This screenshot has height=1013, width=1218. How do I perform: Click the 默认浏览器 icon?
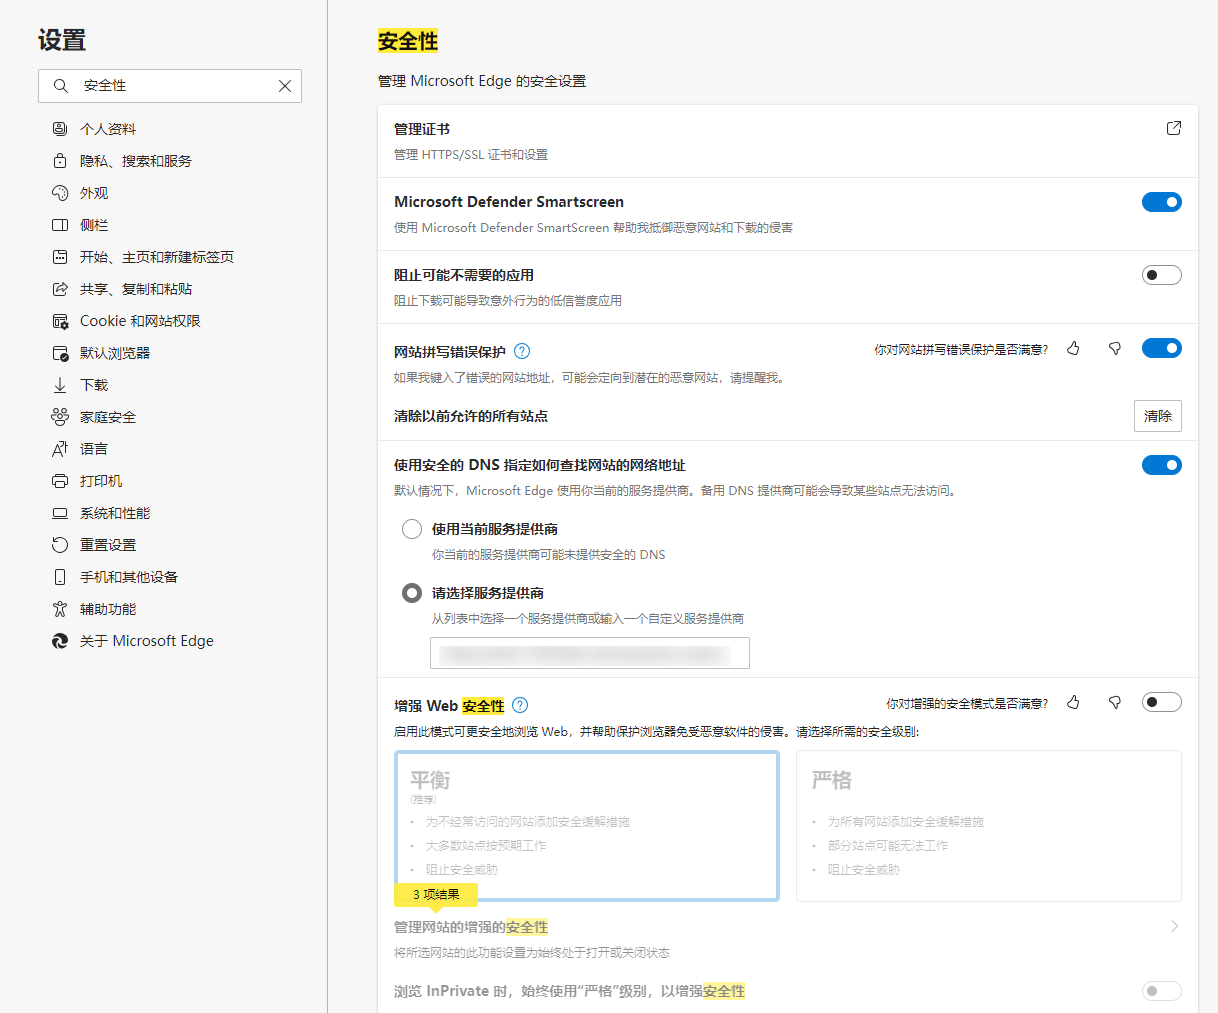click(x=60, y=353)
